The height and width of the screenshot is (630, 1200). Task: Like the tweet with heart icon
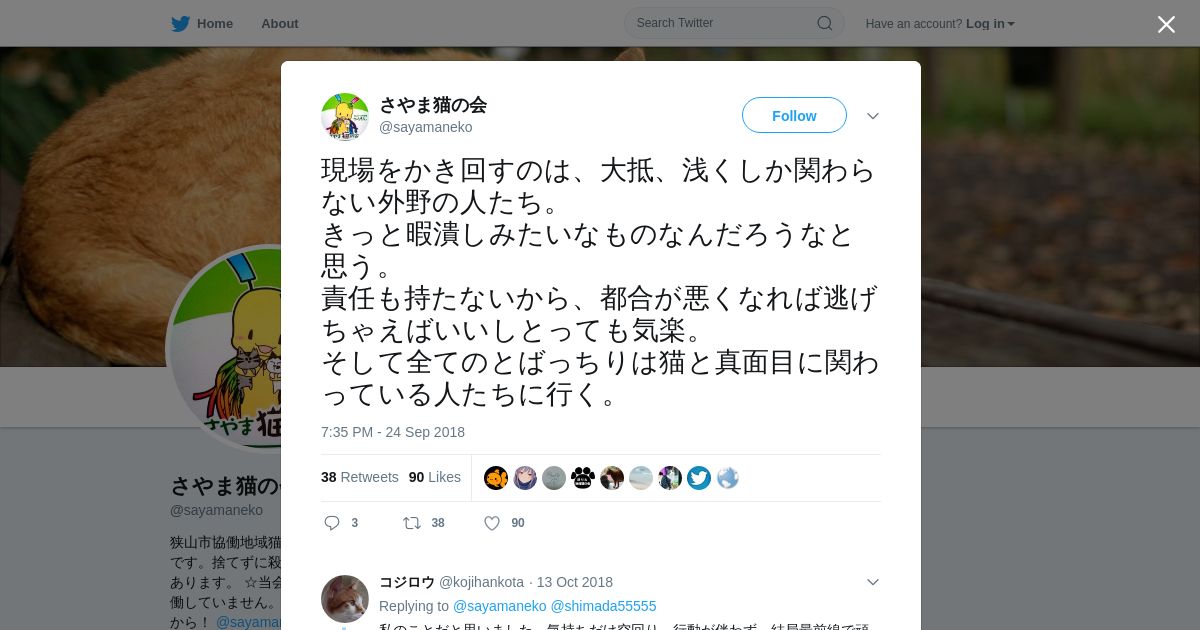(x=491, y=523)
